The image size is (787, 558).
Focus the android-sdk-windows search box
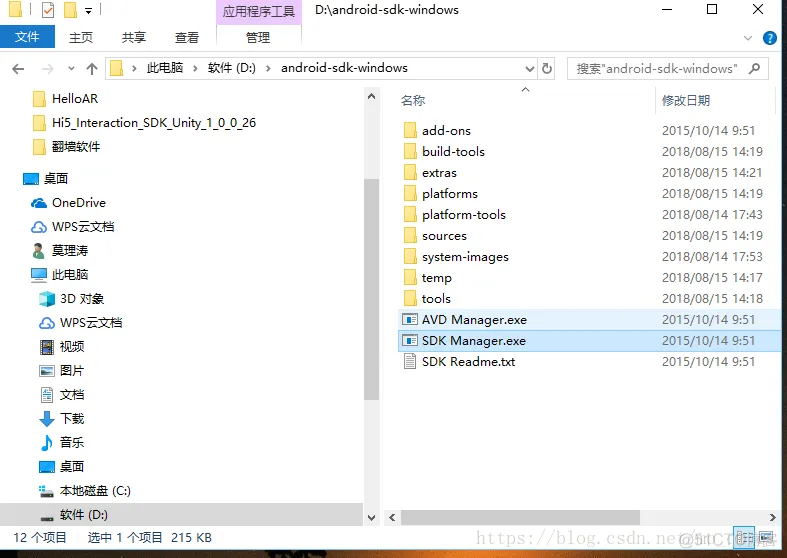point(668,68)
